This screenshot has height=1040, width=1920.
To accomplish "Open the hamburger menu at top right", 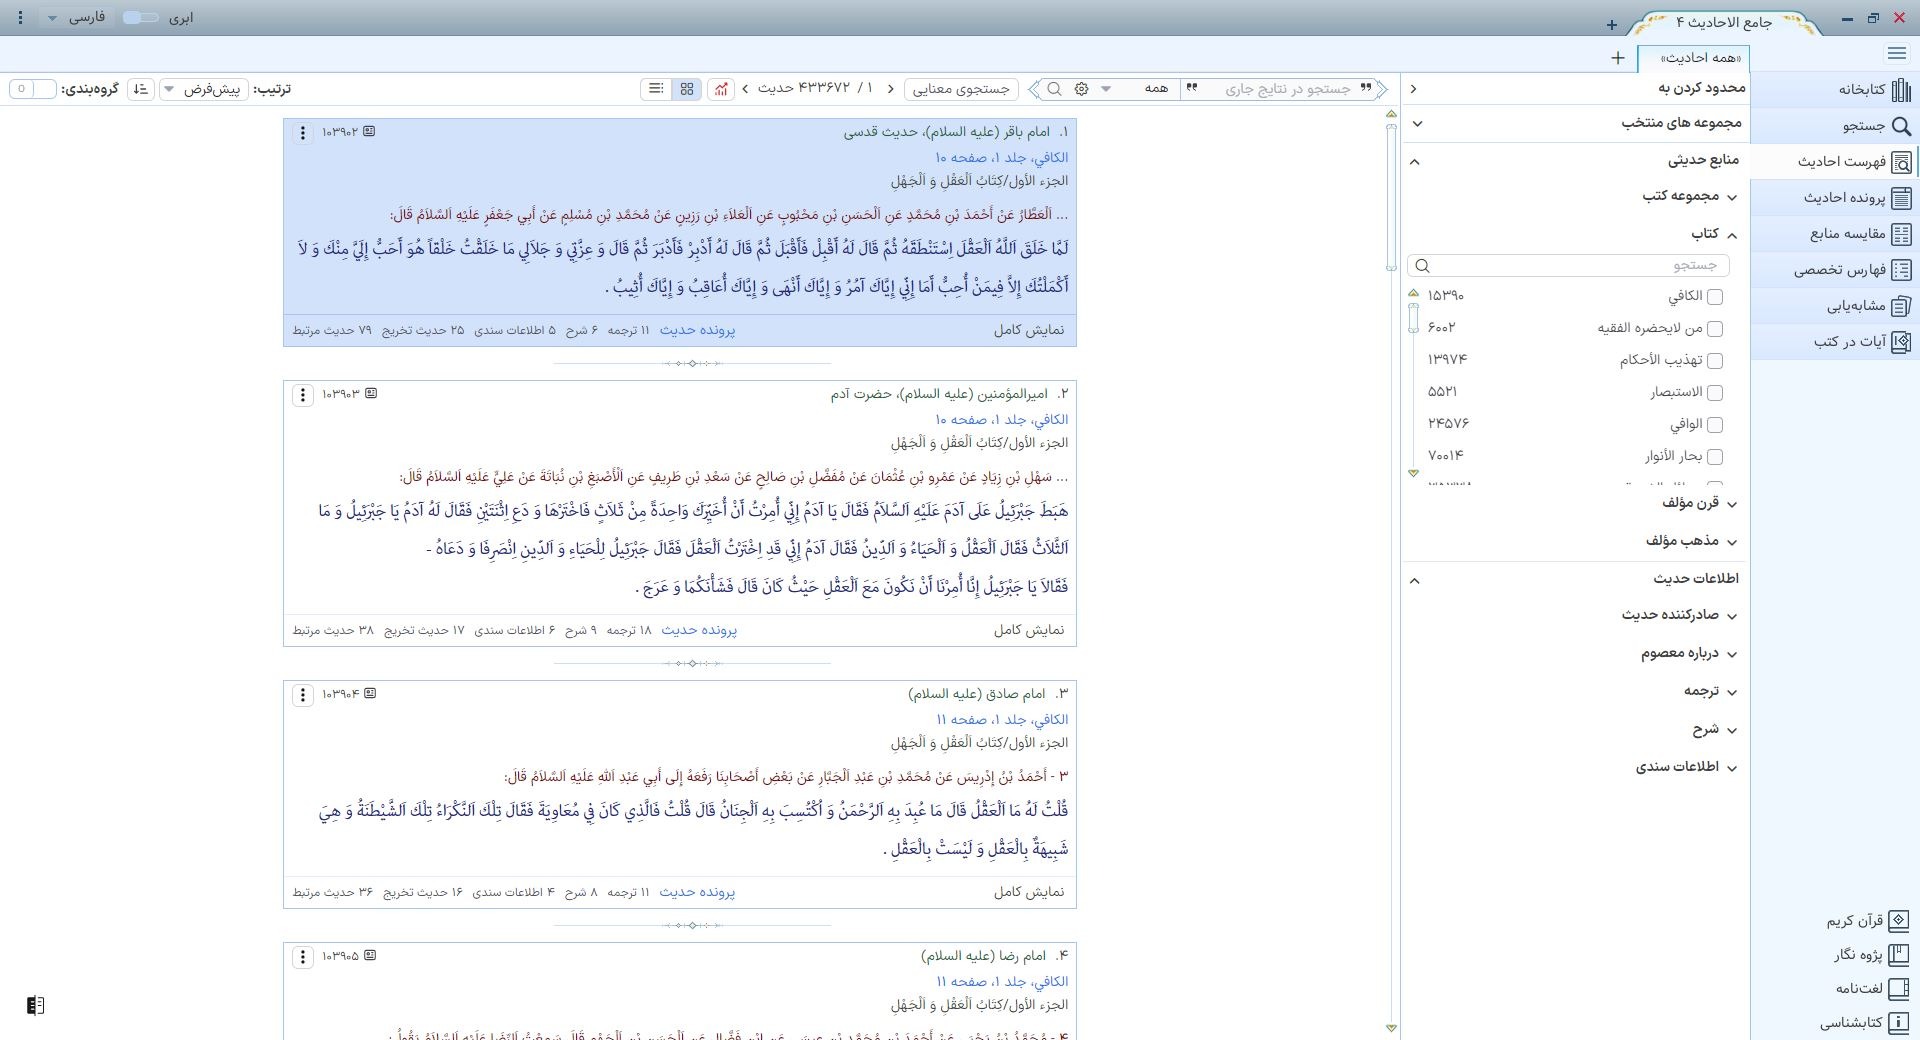I will [1896, 54].
